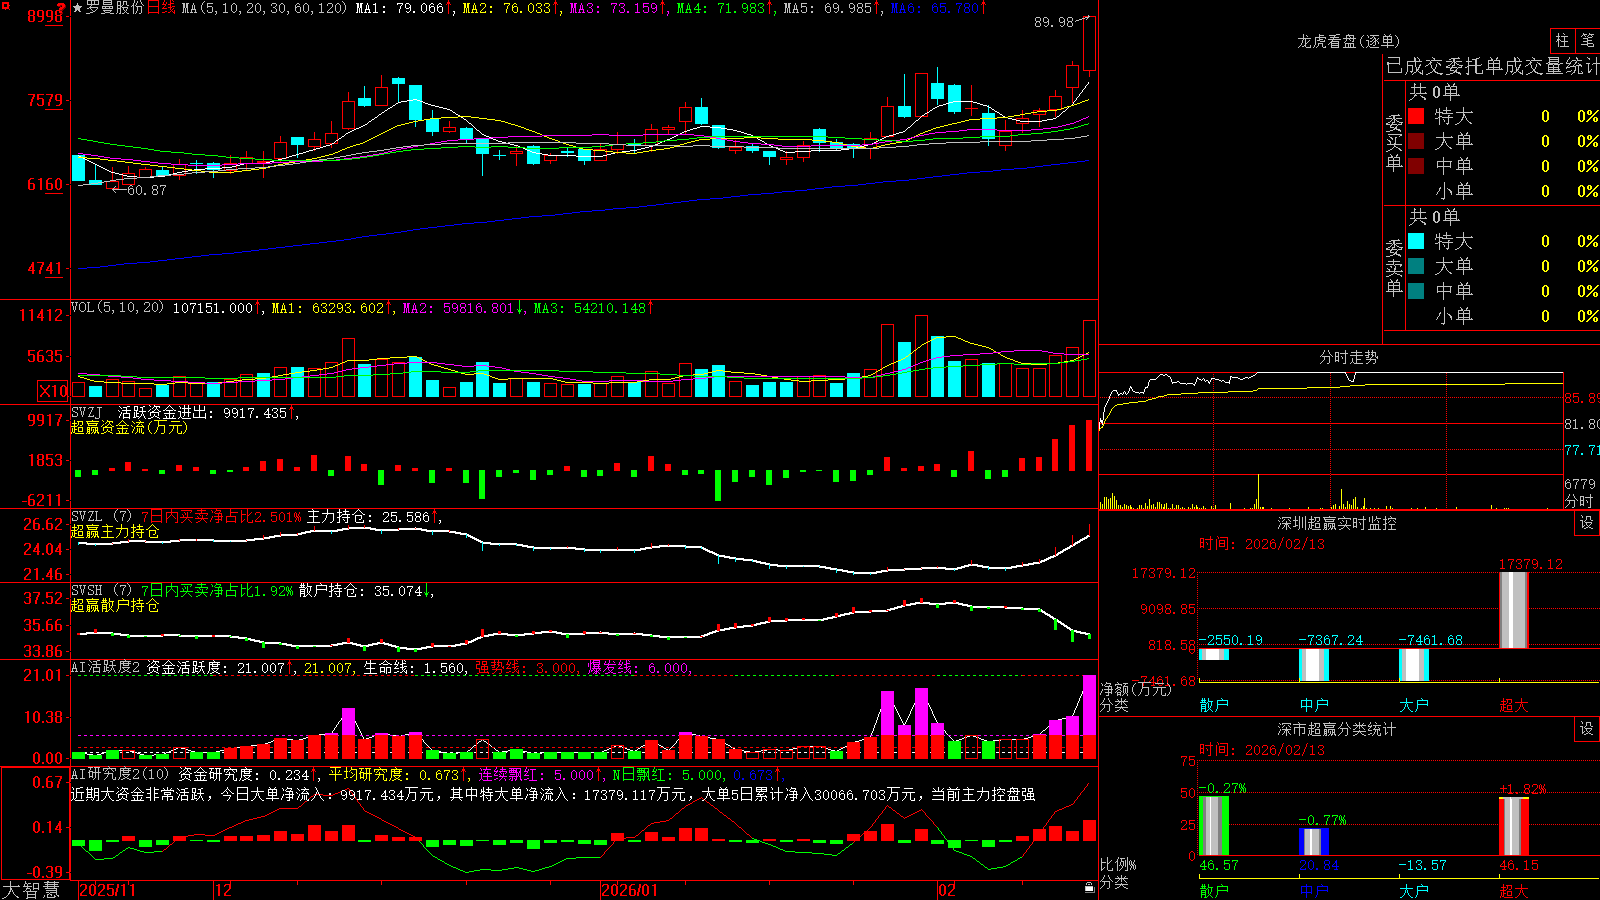Click the 中户 bar -7367.24 in realtime monitor
This screenshot has width=1600, height=900.
pos(1314,665)
